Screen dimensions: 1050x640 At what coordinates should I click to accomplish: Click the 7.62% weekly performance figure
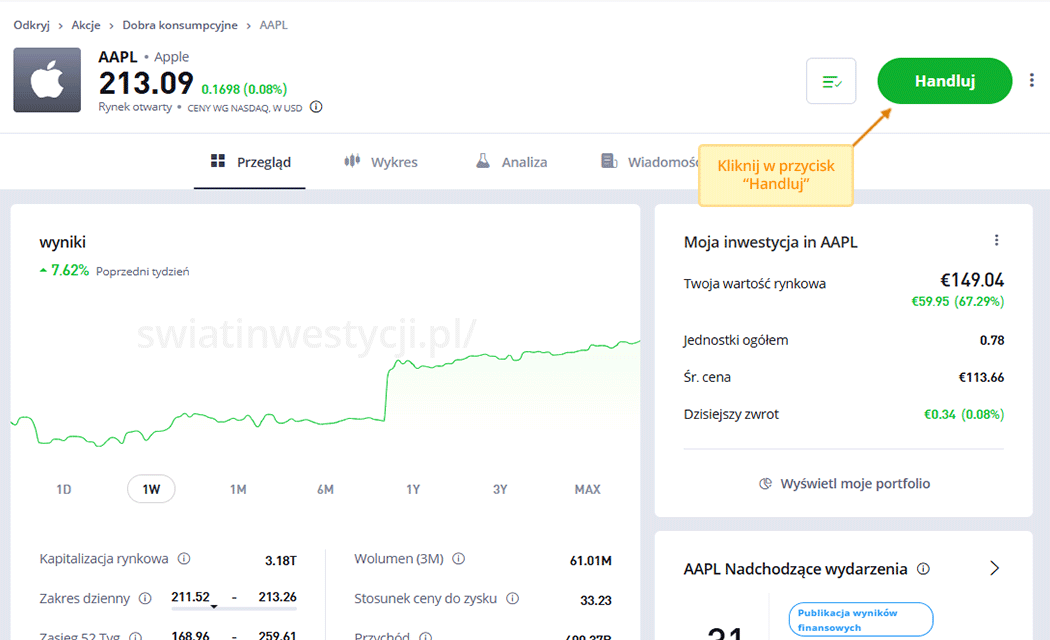pos(70,270)
